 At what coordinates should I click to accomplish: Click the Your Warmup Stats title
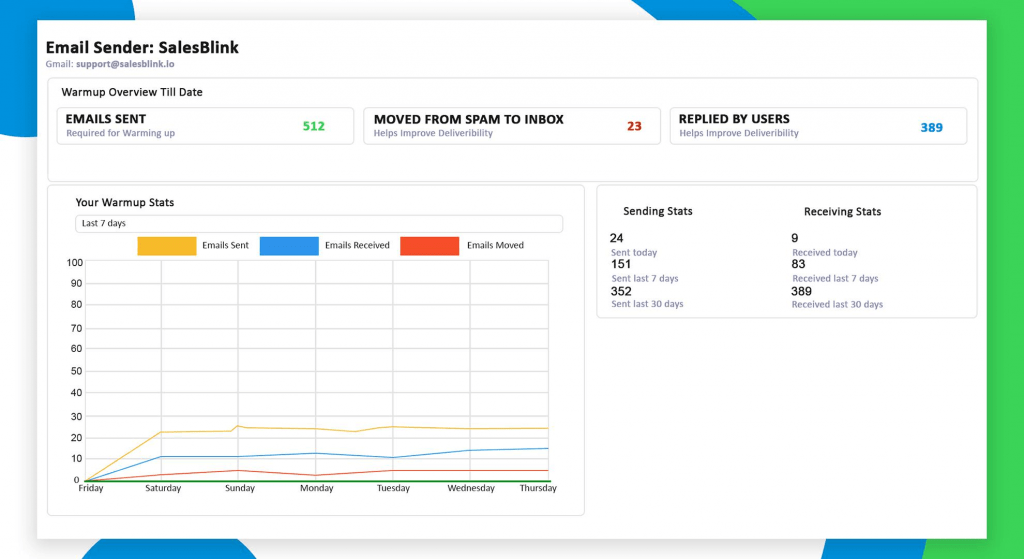125,202
